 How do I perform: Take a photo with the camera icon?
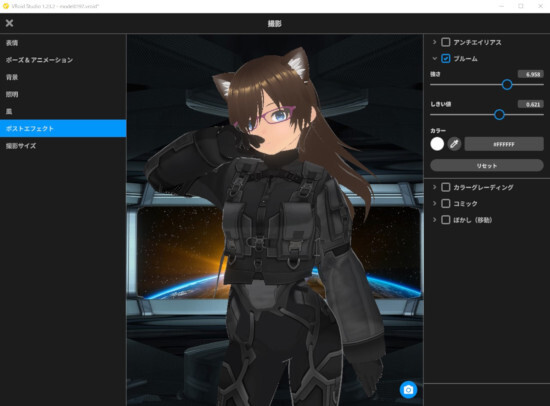click(x=408, y=390)
